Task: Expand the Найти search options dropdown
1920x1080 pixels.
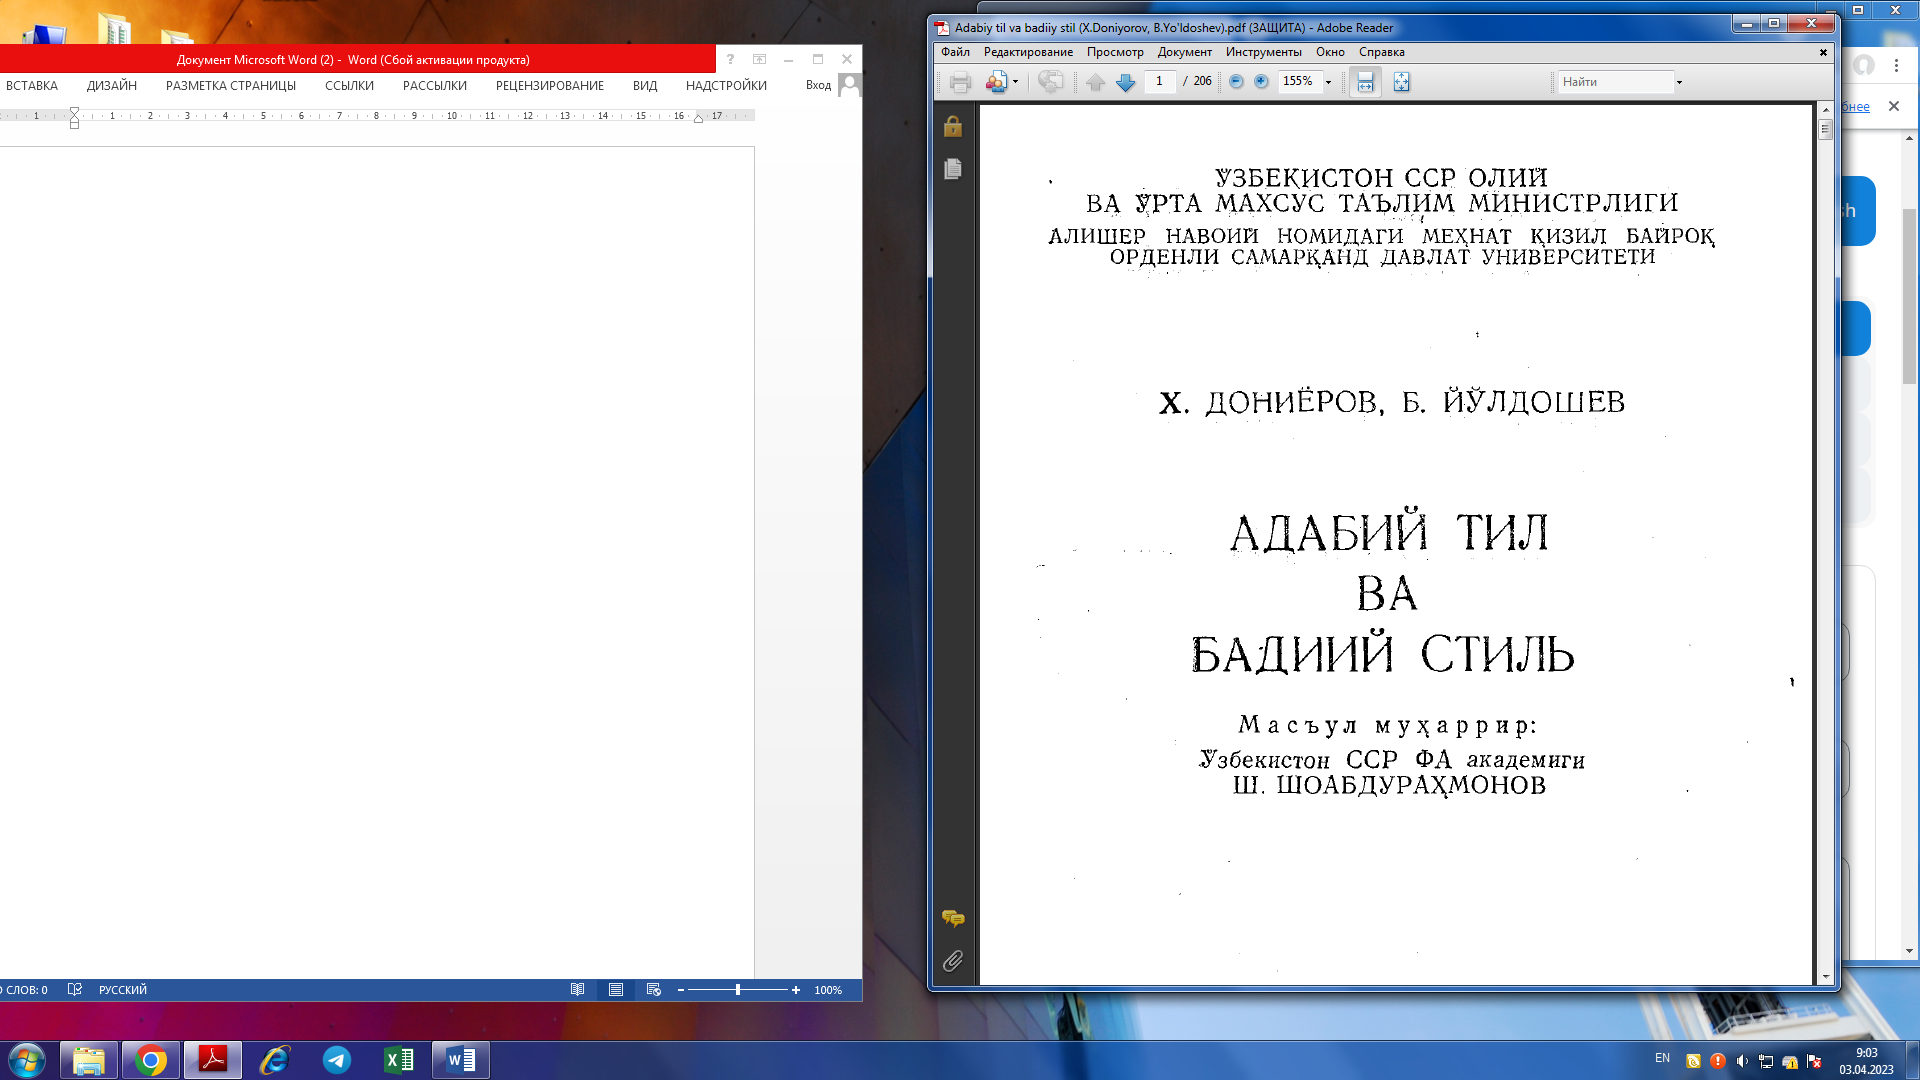Action: [1678, 82]
